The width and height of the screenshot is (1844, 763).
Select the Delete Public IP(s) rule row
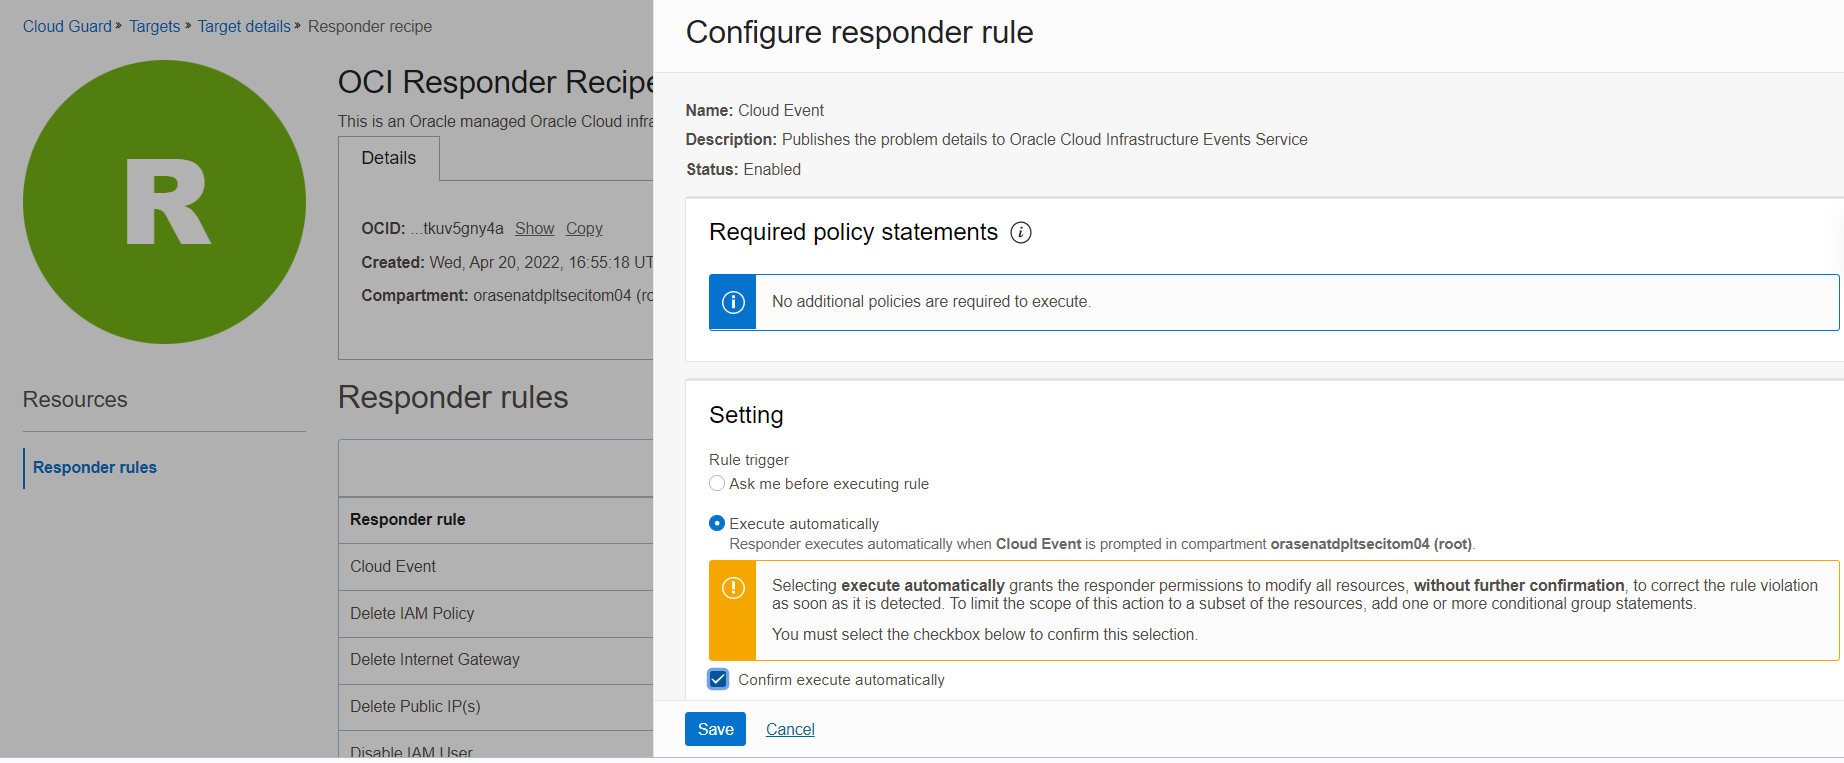[x=415, y=707]
